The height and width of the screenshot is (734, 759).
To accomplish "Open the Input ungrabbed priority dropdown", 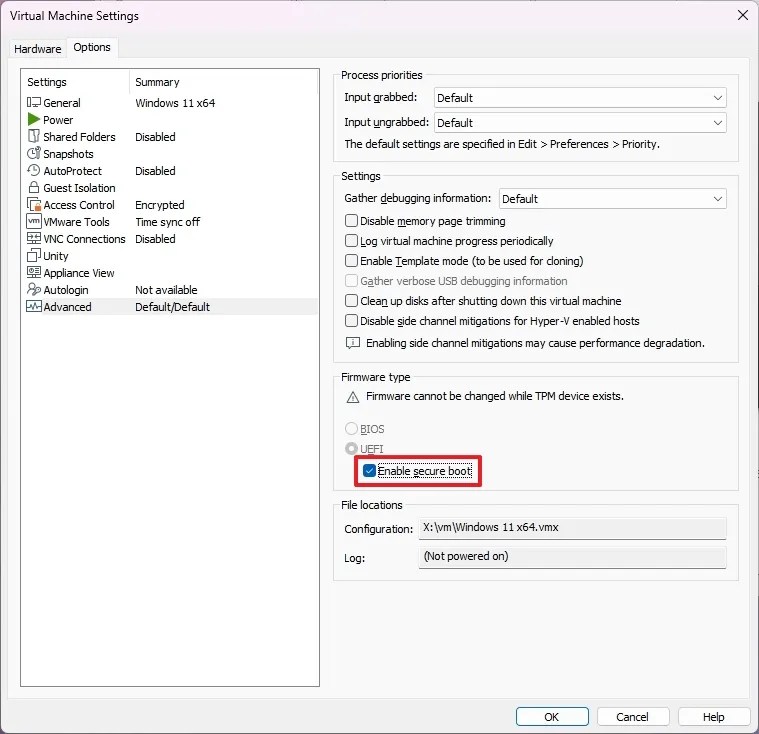I will [x=580, y=123].
